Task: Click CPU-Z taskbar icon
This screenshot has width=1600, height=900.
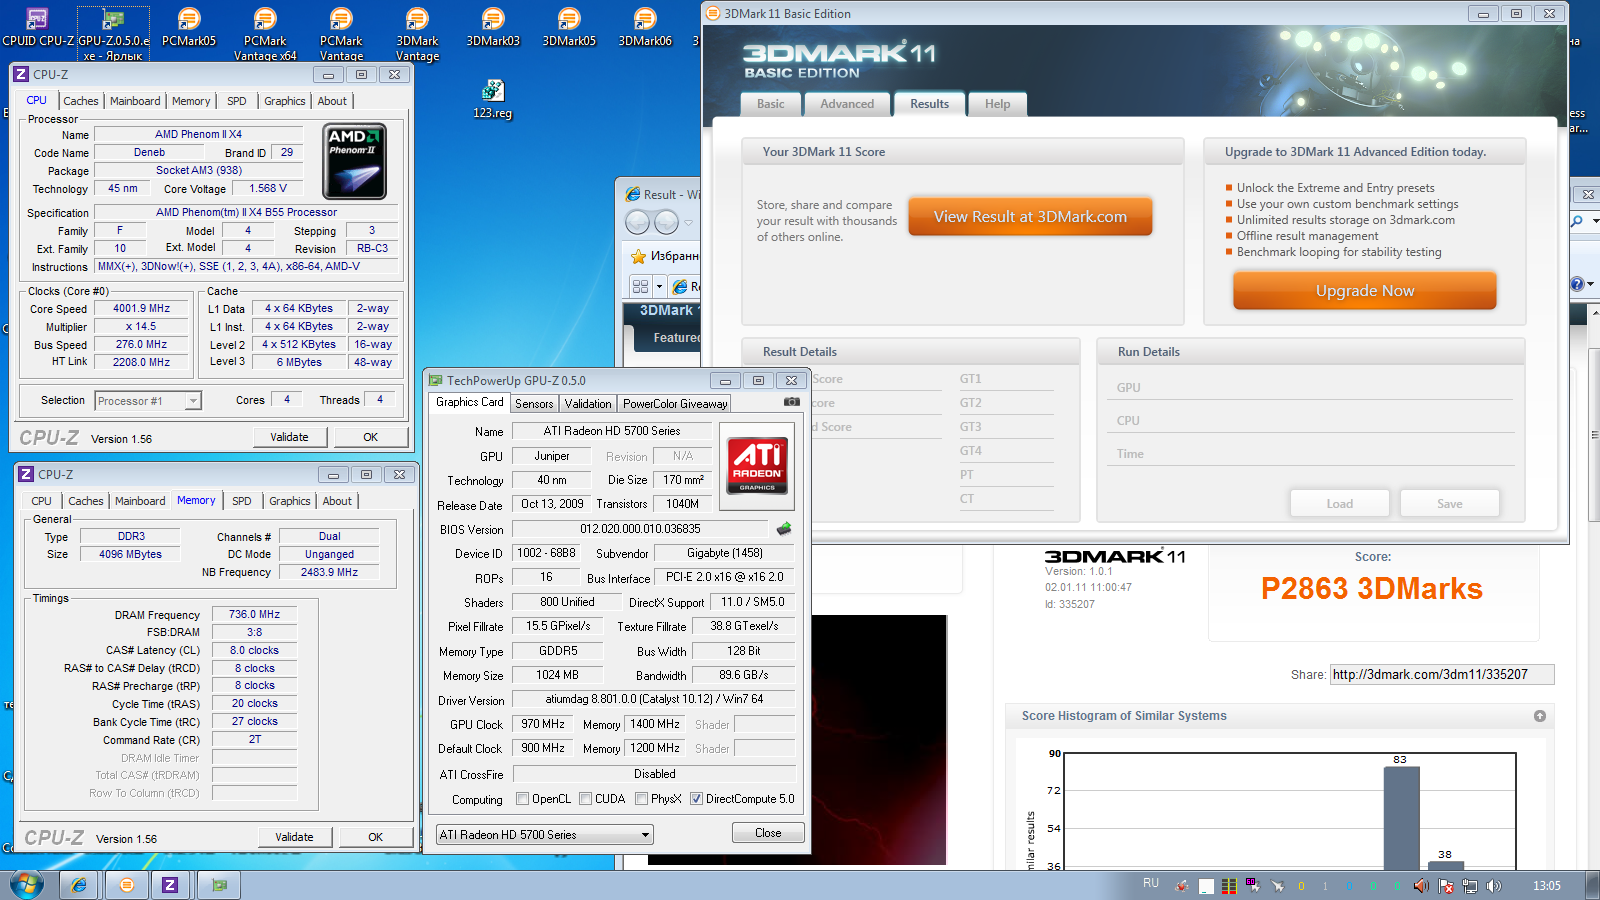Action: 170,885
